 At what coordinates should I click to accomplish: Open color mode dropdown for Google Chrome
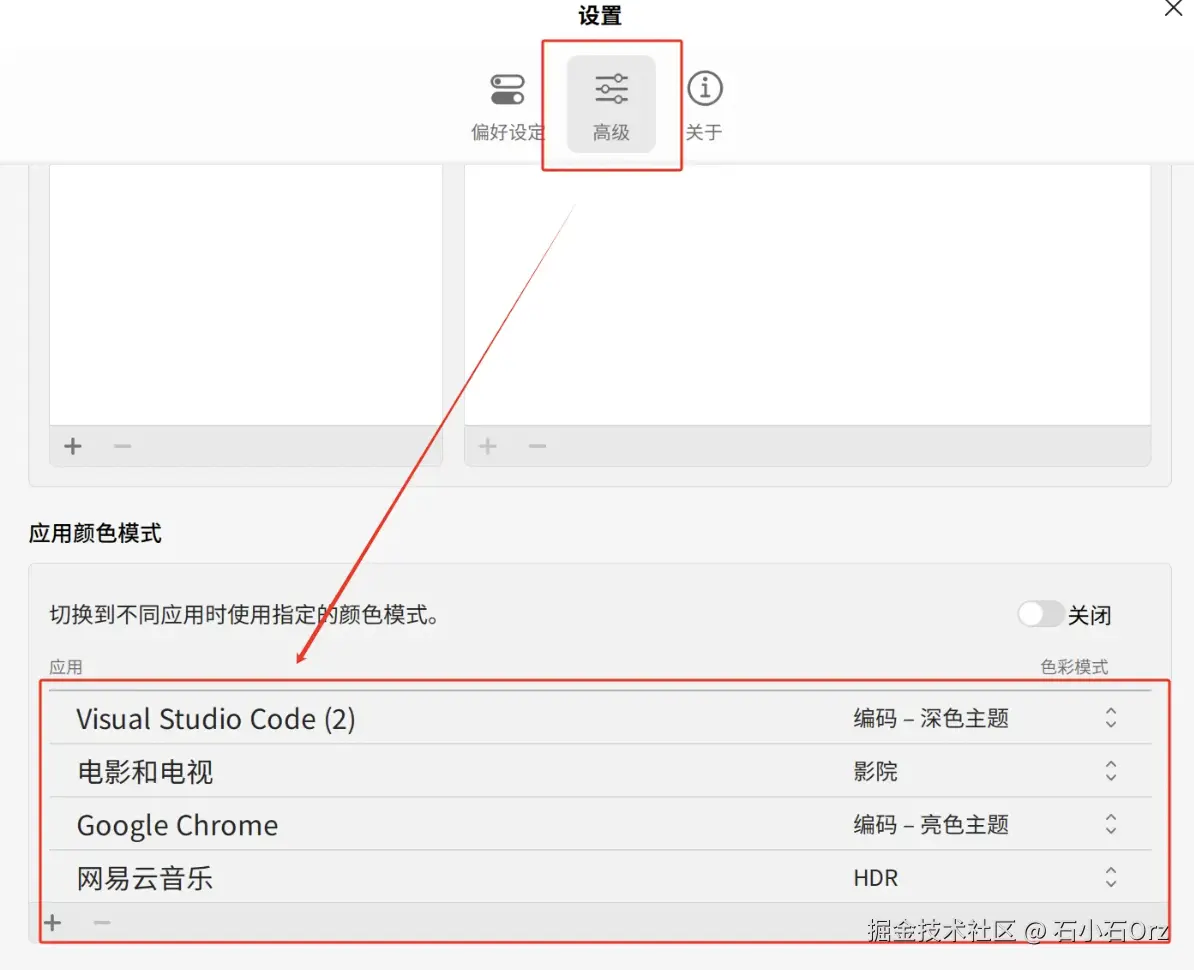coord(1111,824)
